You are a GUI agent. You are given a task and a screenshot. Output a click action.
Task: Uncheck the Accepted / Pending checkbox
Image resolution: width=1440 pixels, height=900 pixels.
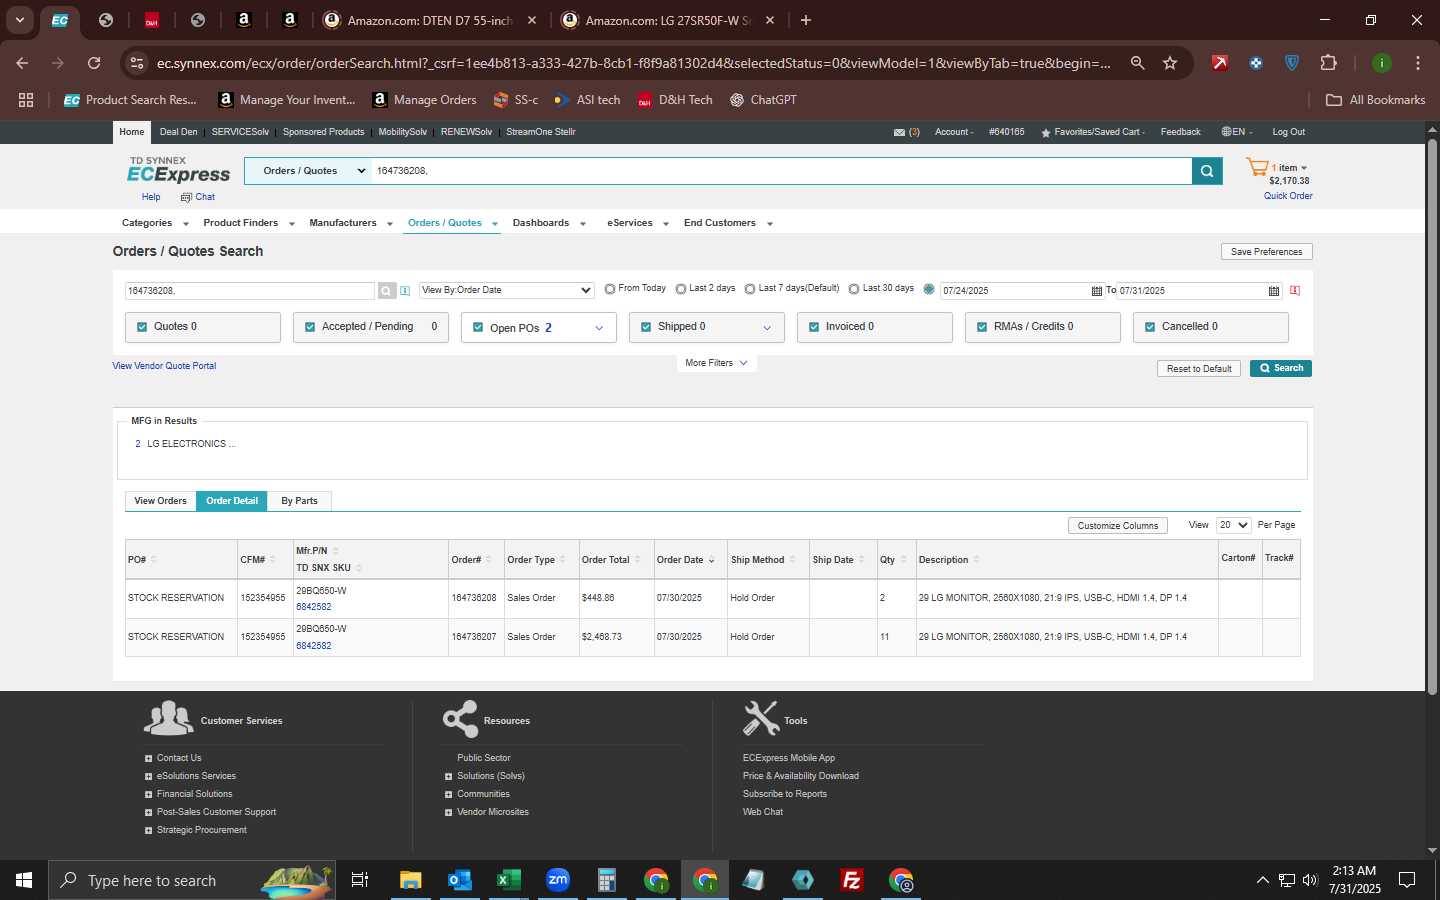310,327
